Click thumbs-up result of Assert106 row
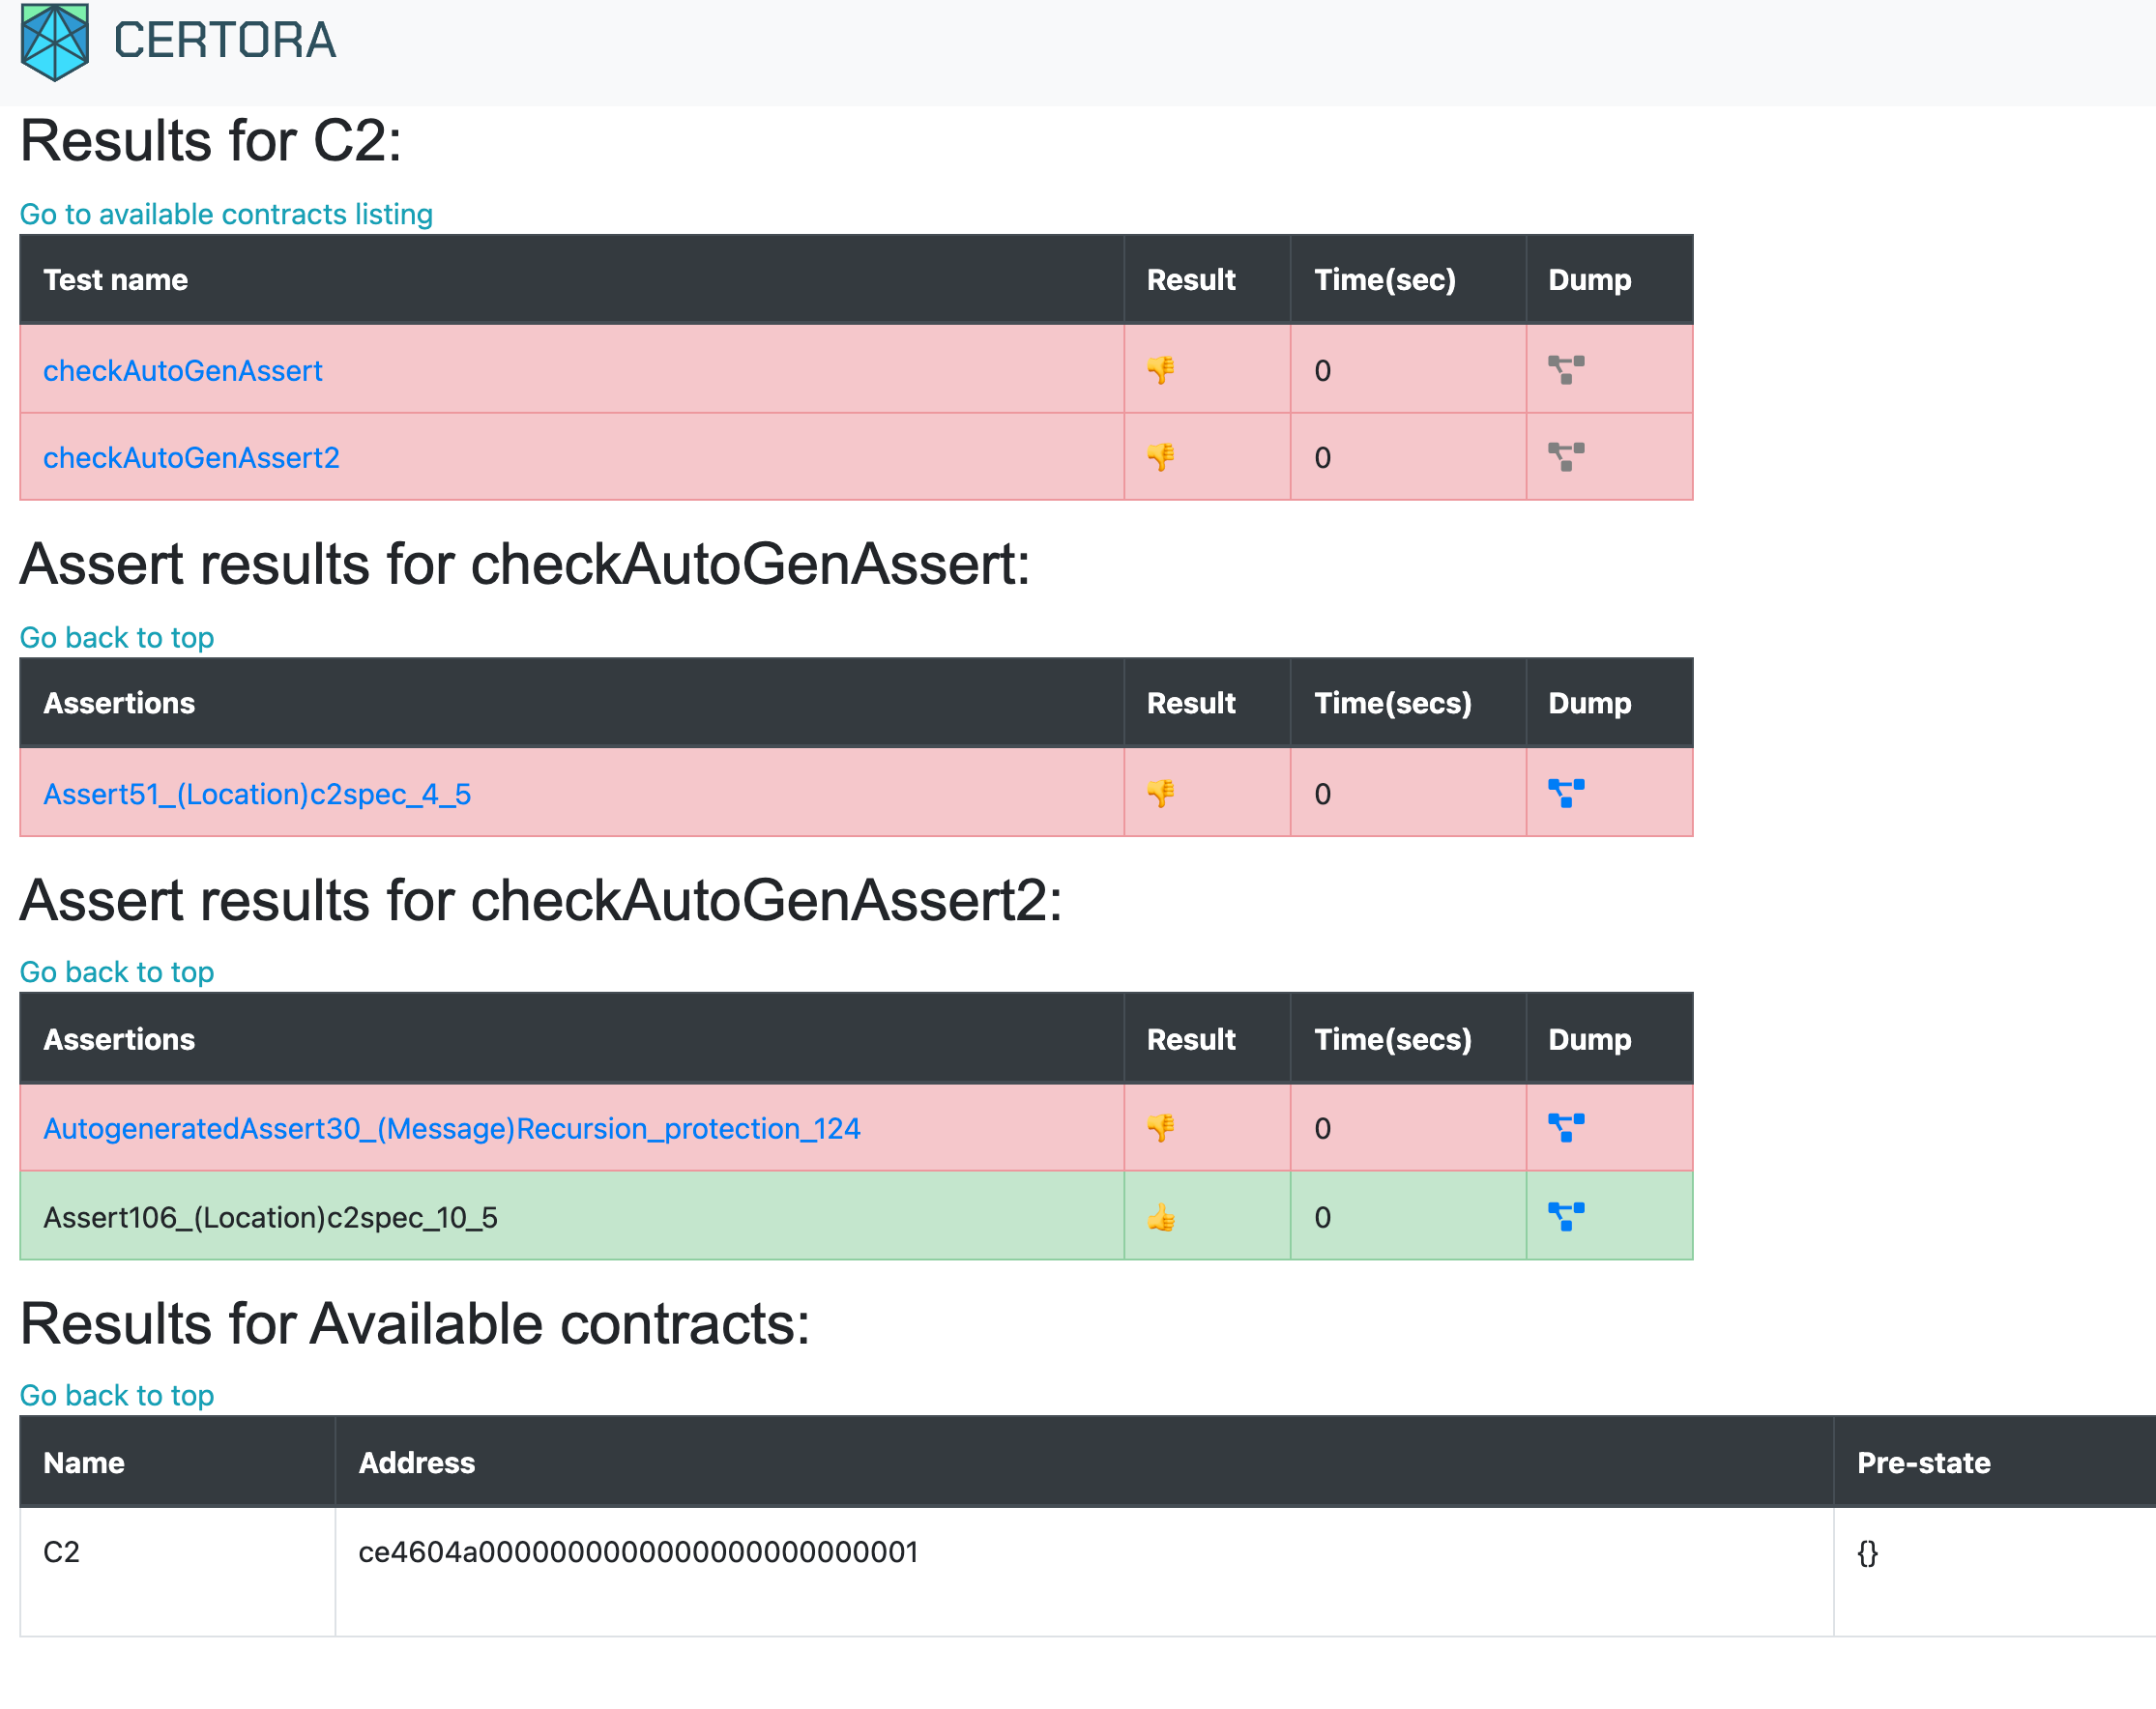The image size is (2156, 1709). [1160, 1217]
